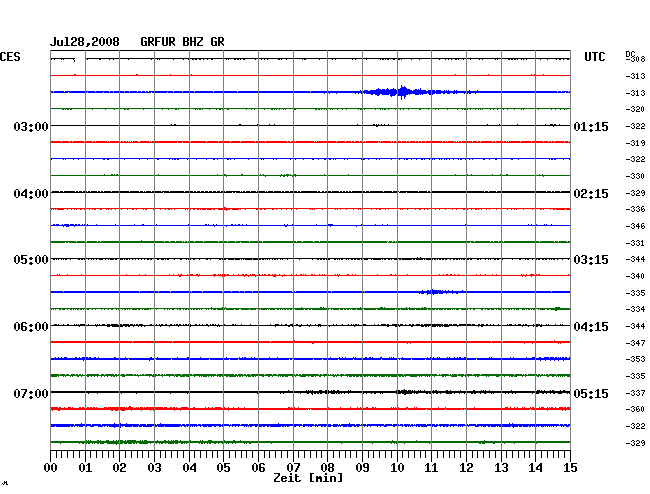This screenshot has width=650, height=494.
Task: Click the 03:15 UTC time label
Action: (x=591, y=260)
